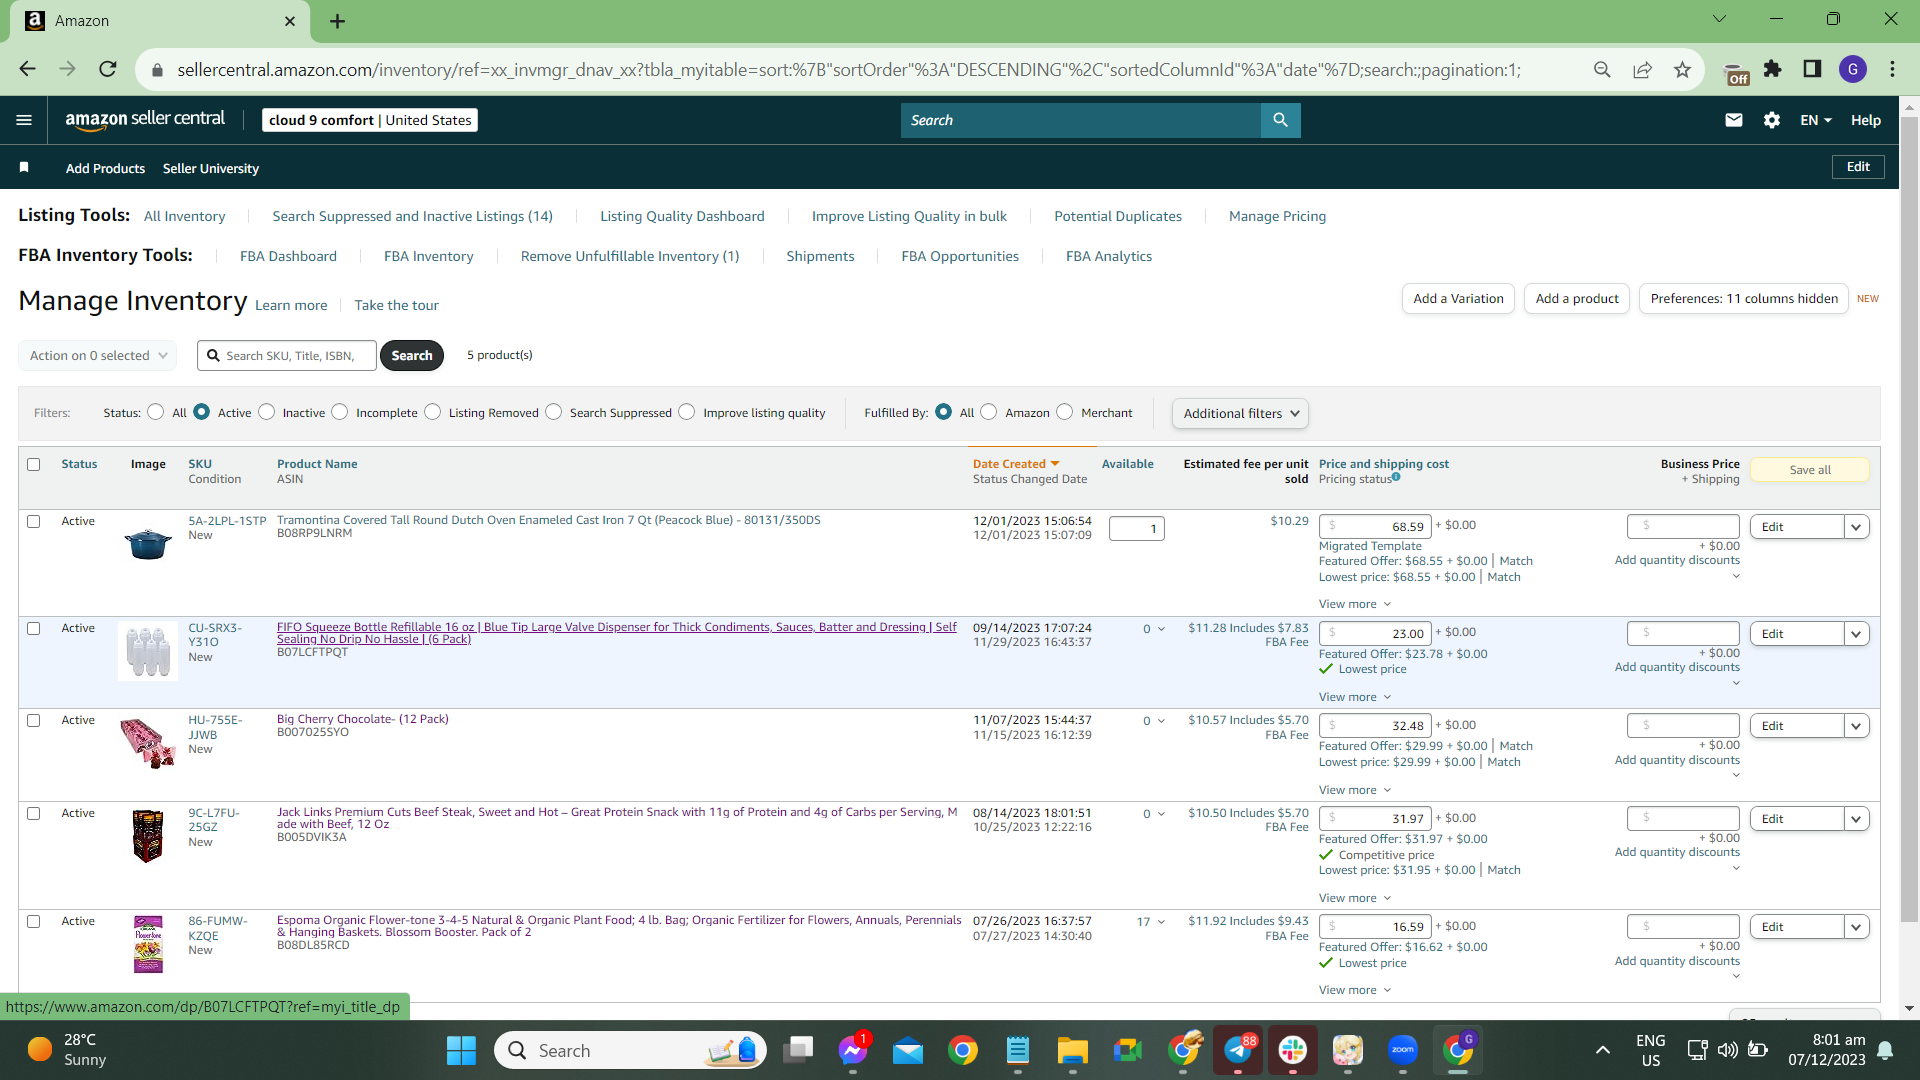
Task: Bookmark this page with star icon
Action: tap(1682, 69)
